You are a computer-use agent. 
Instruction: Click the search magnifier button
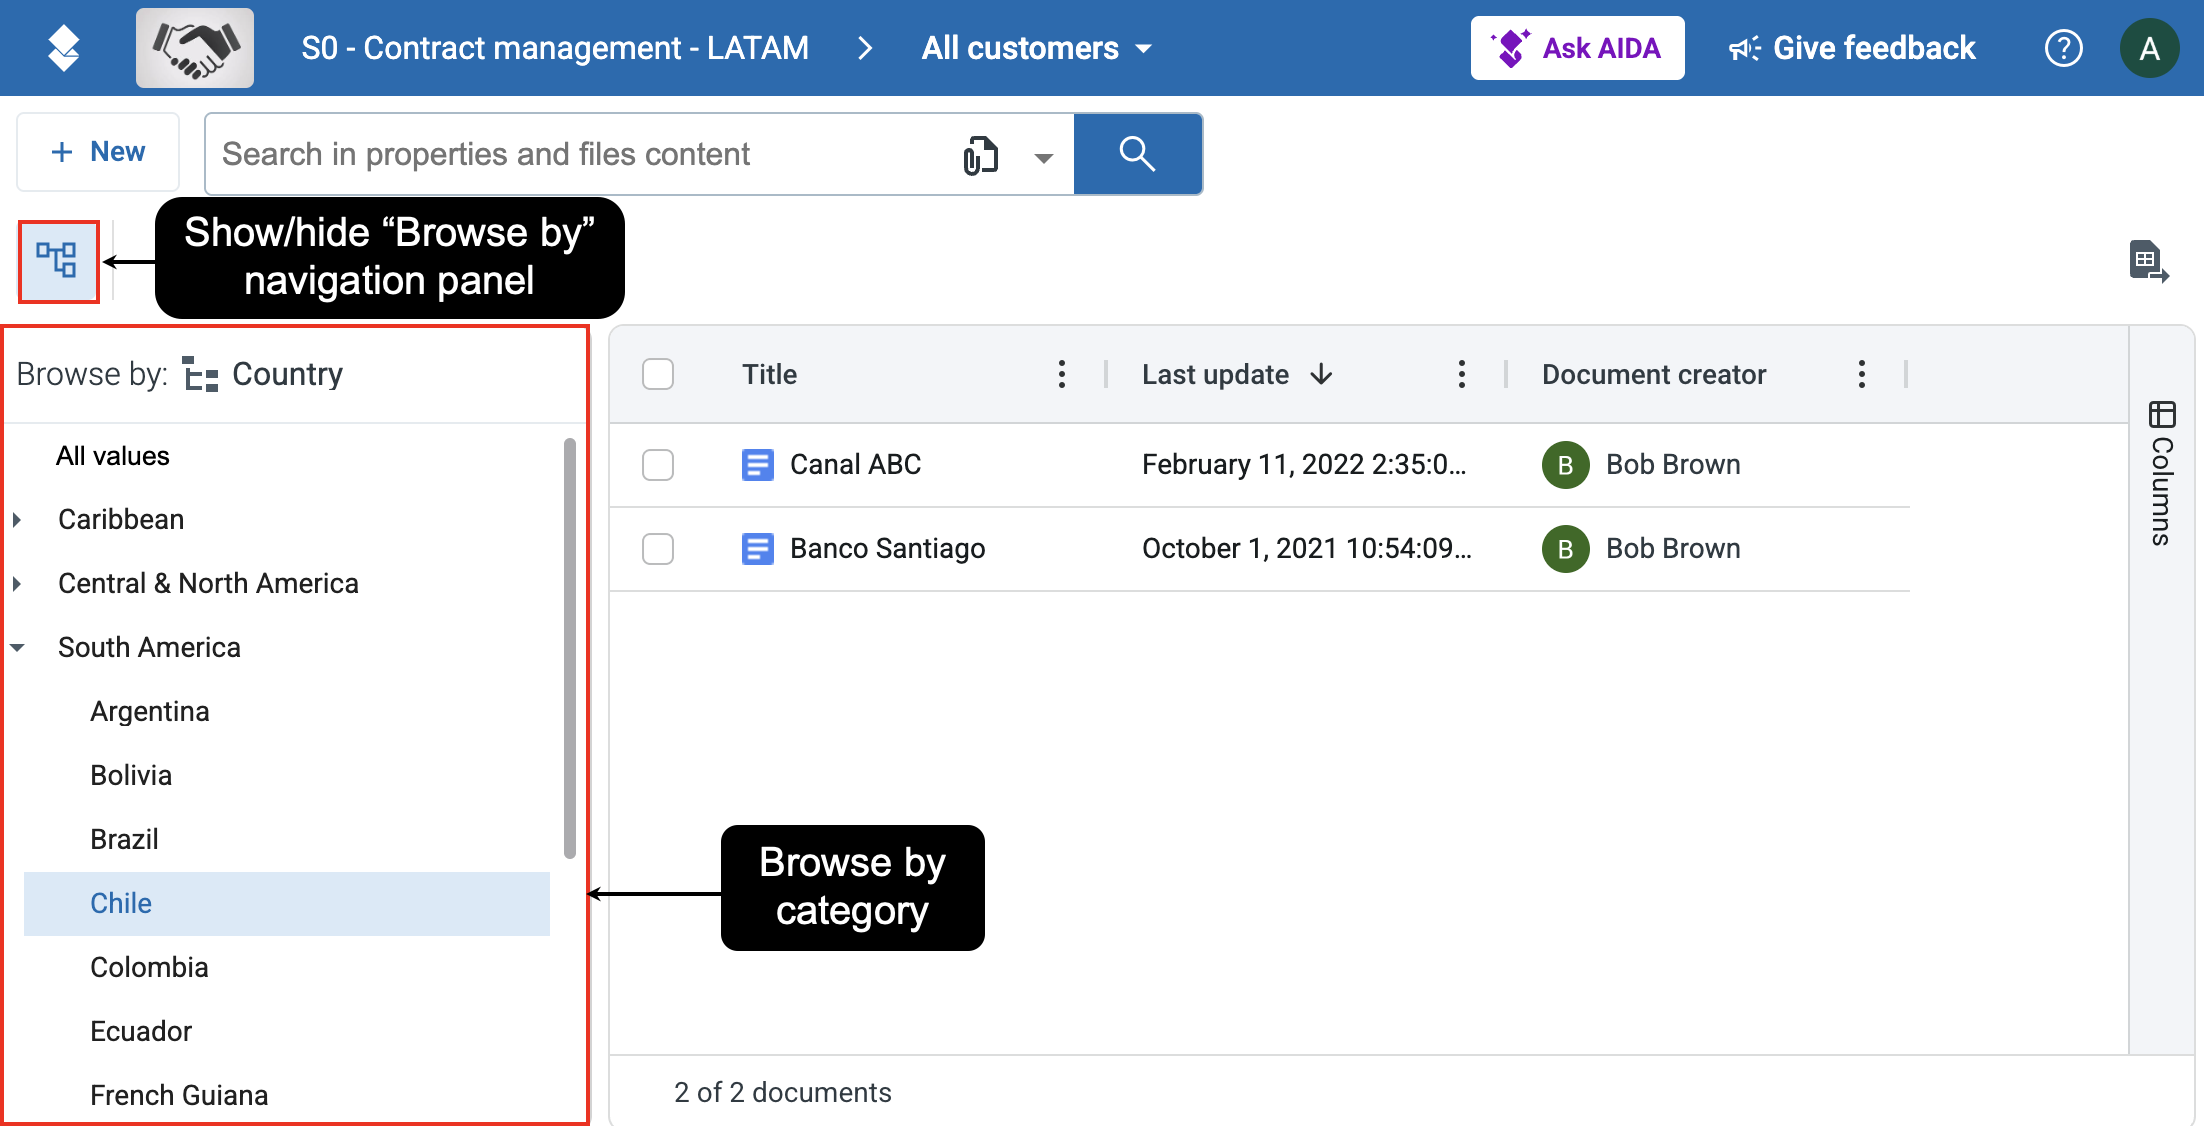click(1137, 154)
